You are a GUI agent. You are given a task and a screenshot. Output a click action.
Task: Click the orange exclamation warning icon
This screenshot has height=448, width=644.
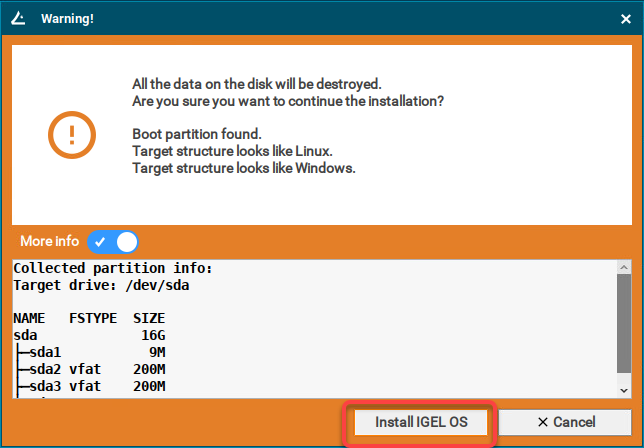(x=72, y=135)
